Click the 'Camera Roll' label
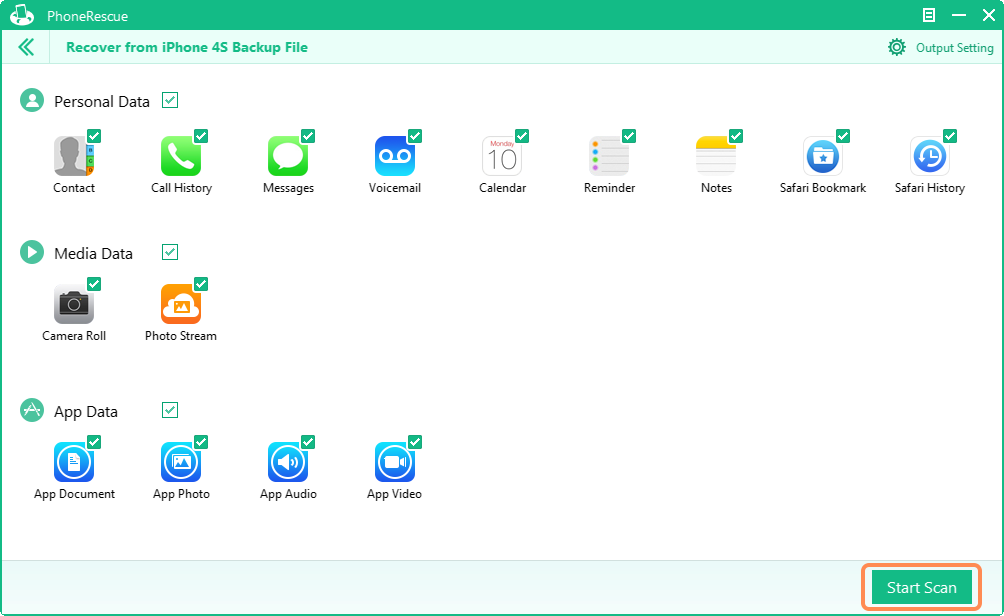This screenshot has height=616, width=1004. 74,336
